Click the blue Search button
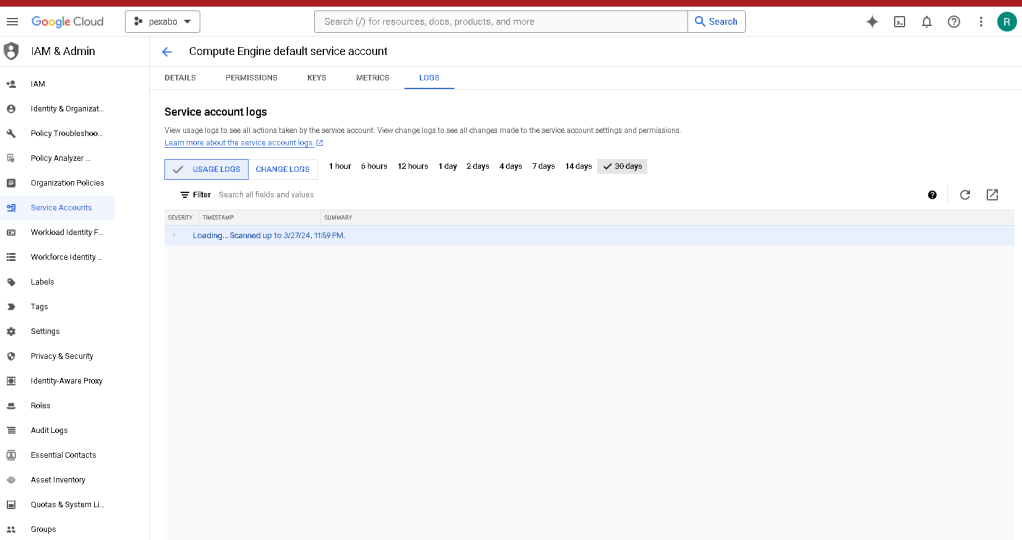The width and height of the screenshot is (1022, 540). [716, 22]
